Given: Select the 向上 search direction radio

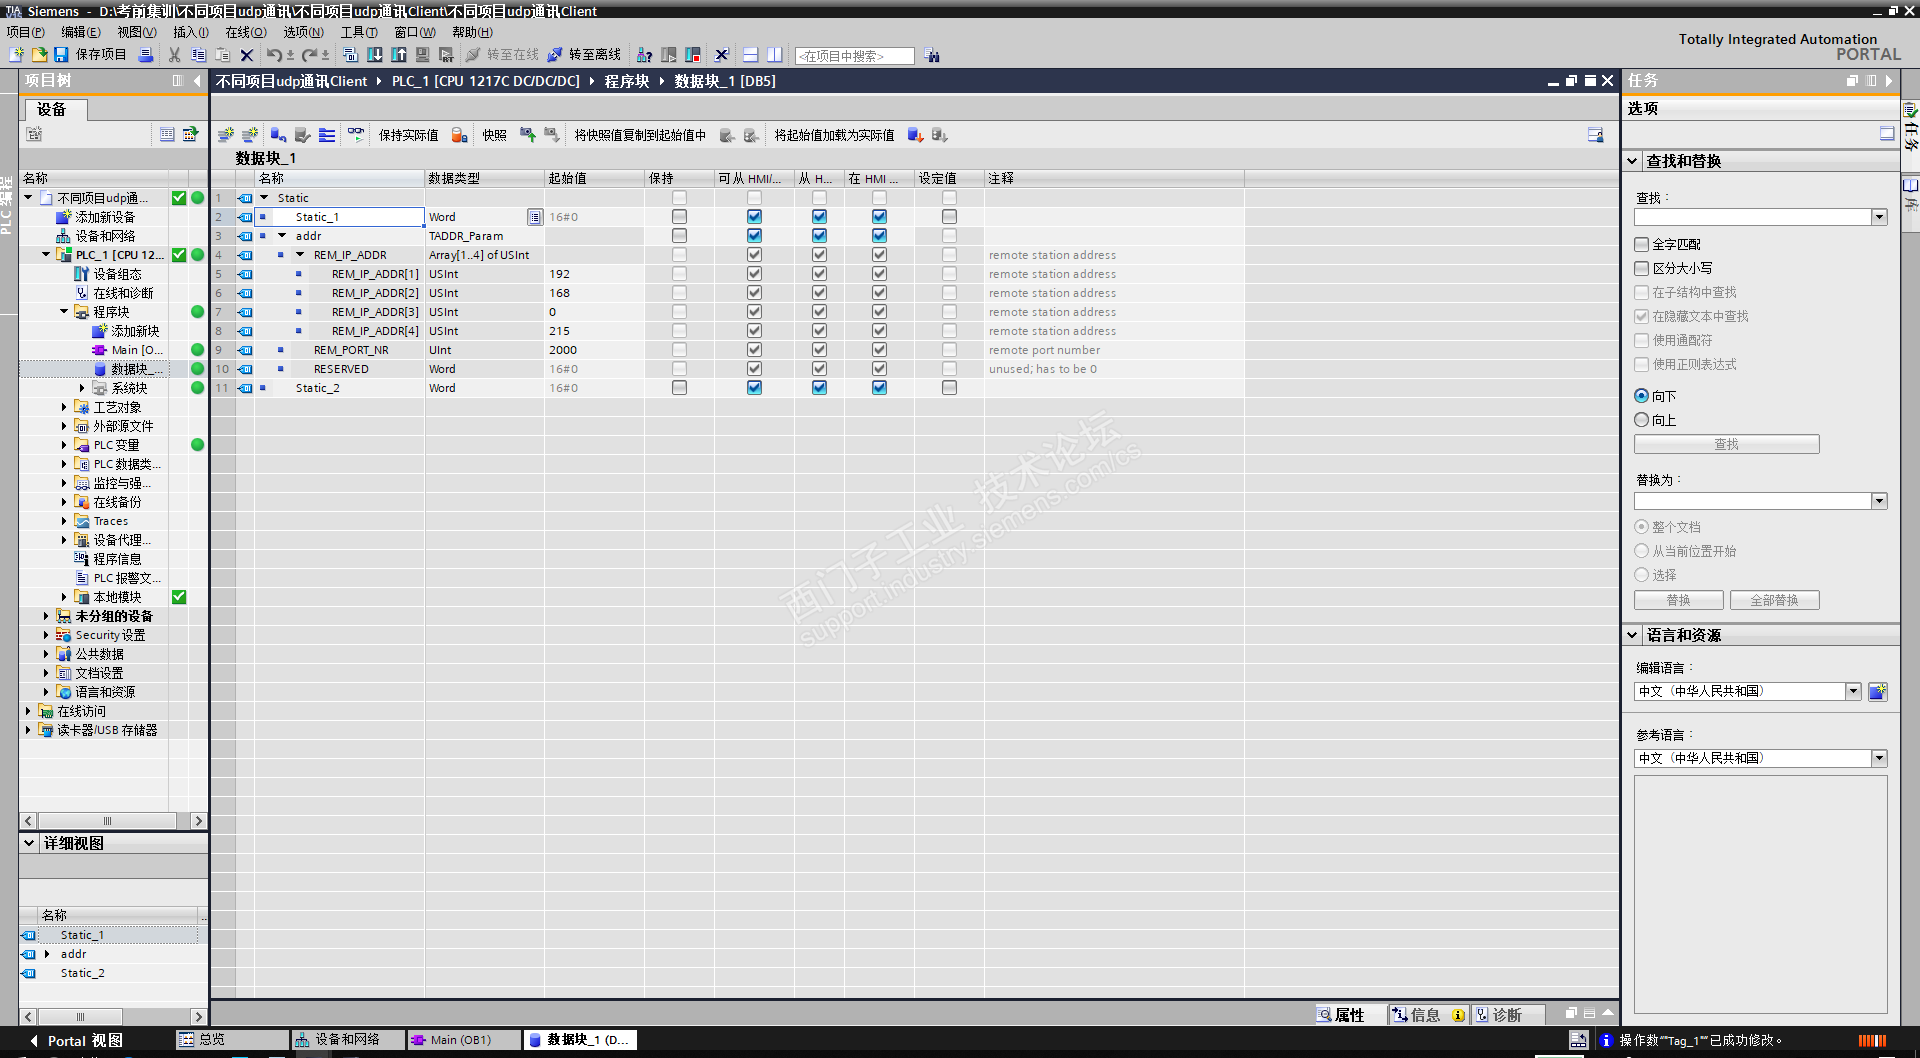Looking at the screenshot, I should click(x=1642, y=420).
